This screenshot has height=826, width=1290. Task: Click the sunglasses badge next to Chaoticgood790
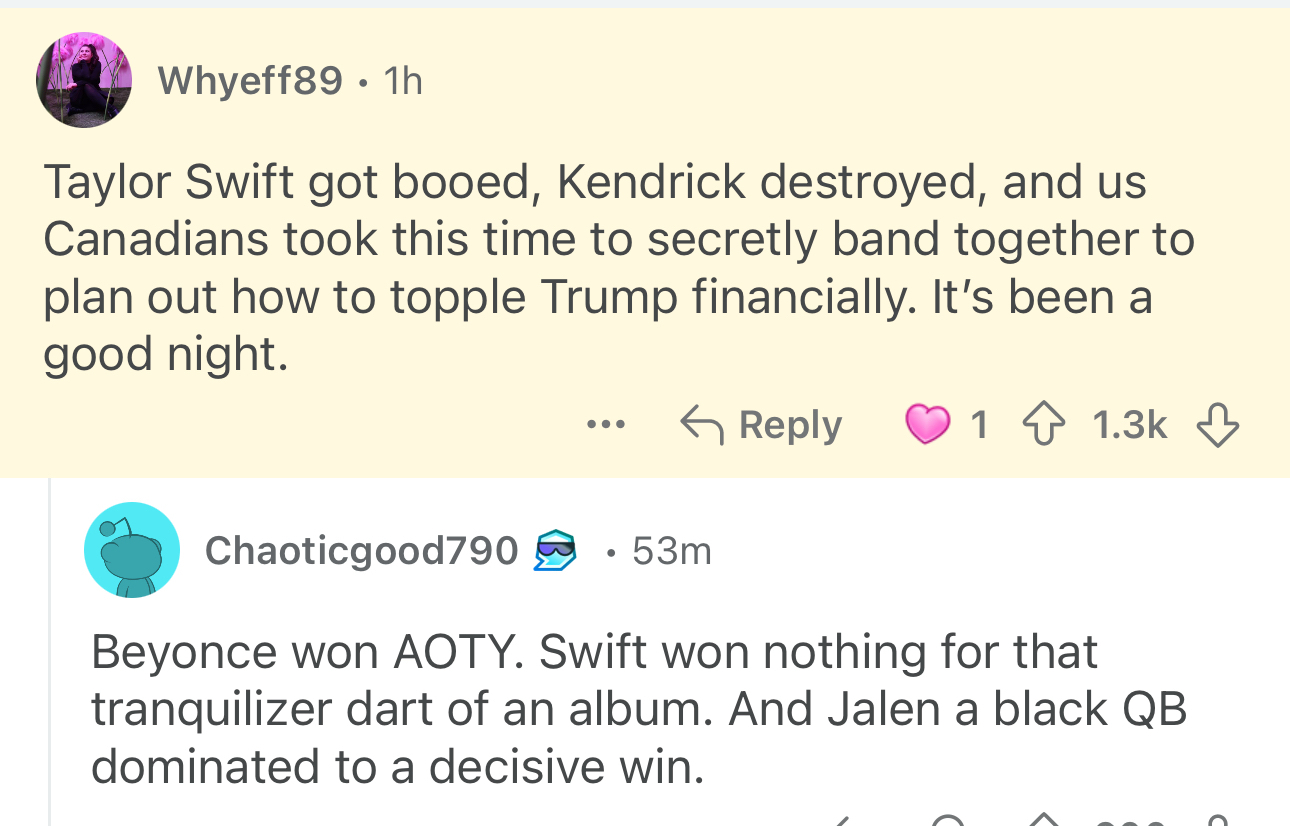(556, 551)
